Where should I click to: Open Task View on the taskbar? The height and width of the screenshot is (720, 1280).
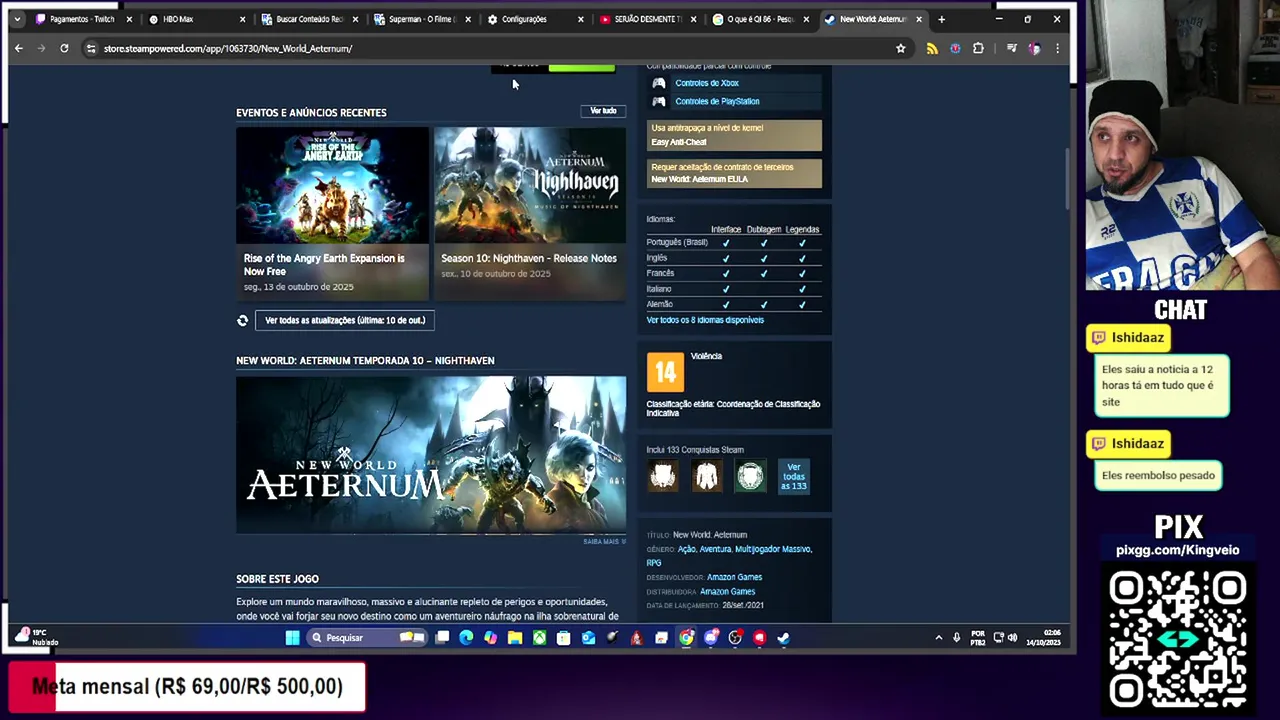pos(442,637)
